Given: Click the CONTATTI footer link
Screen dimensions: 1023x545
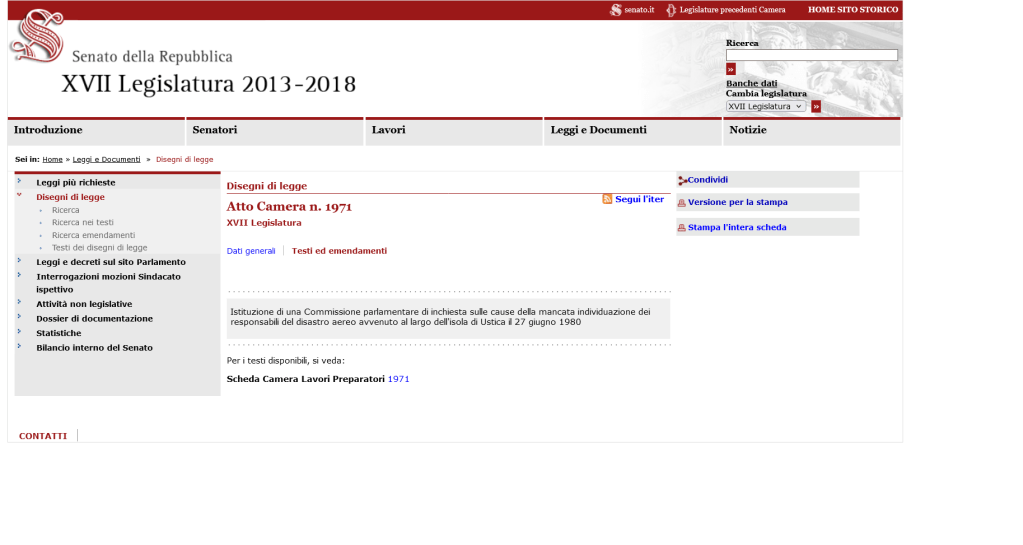Looking at the screenshot, I should point(43,436).
